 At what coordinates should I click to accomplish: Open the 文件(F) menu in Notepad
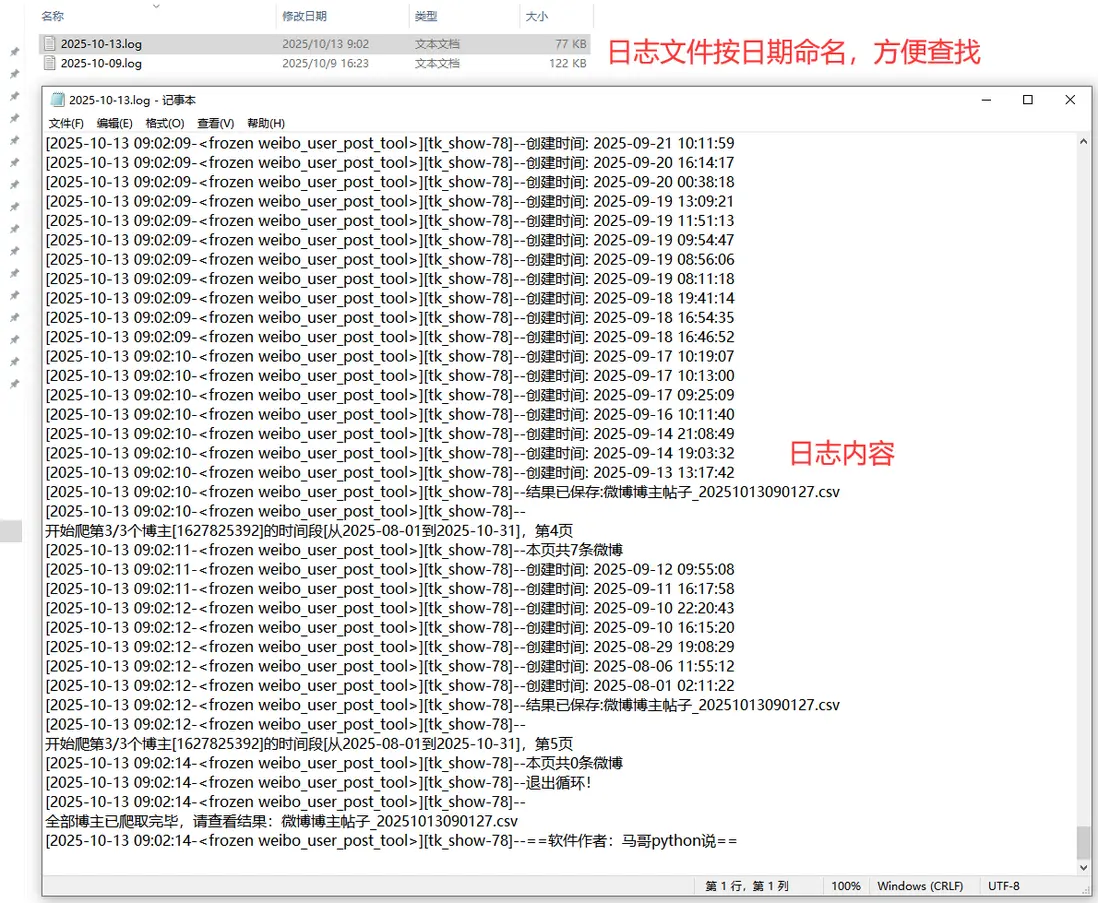[x=66, y=123]
